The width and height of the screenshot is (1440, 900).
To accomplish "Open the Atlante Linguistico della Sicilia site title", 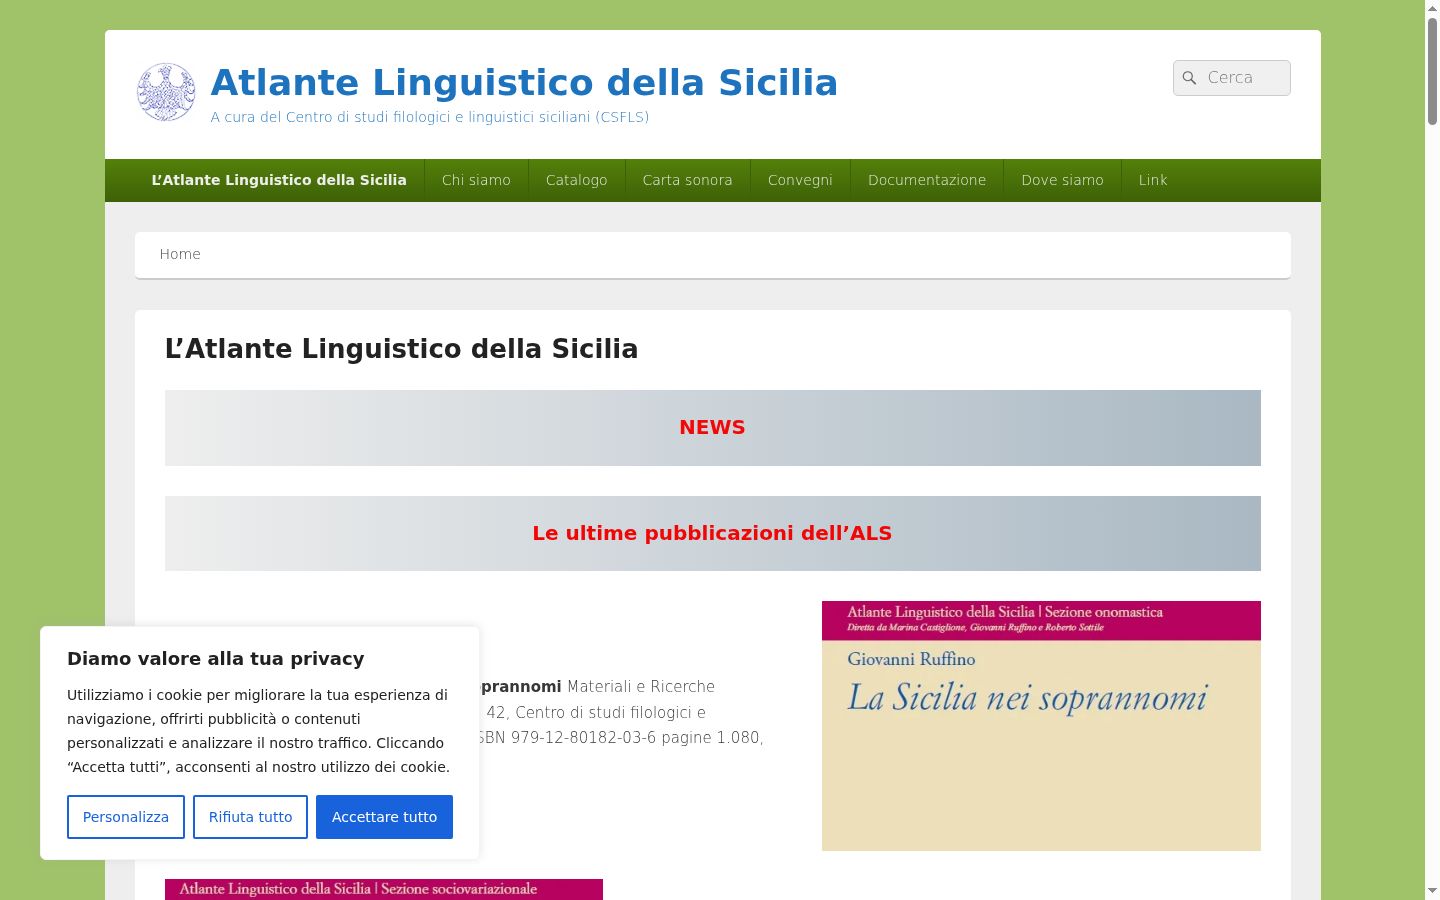I will (524, 82).
